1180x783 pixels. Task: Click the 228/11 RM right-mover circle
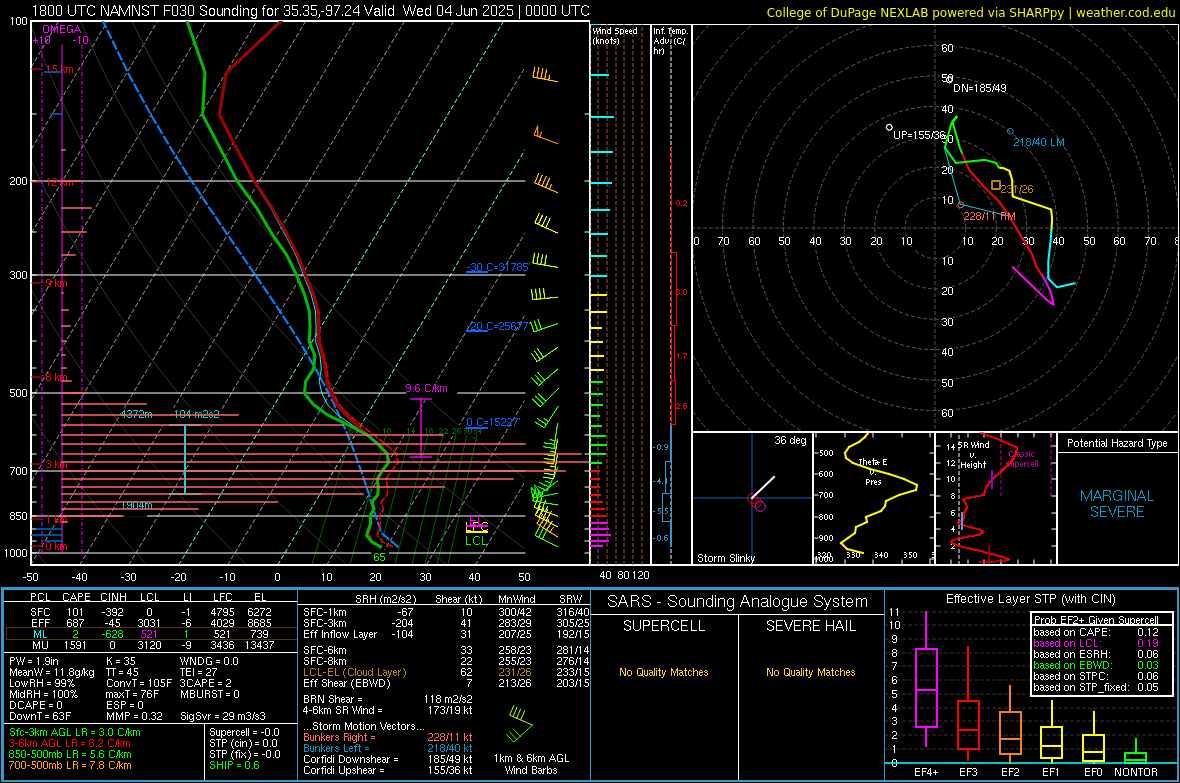(961, 204)
